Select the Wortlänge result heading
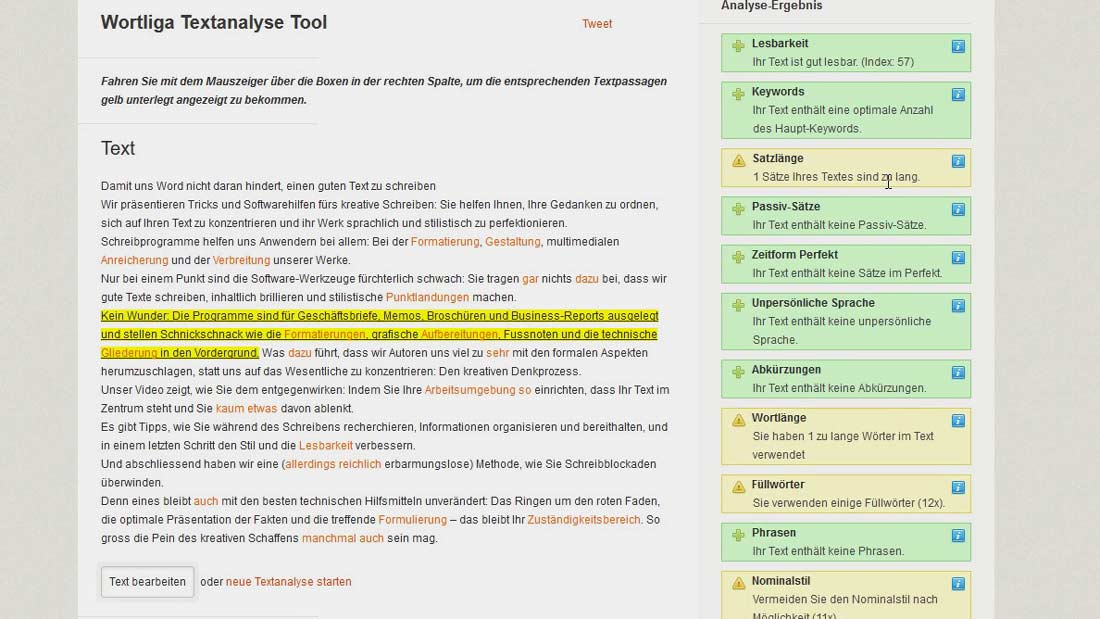The height and width of the screenshot is (619, 1100). pyautogui.click(x=779, y=418)
